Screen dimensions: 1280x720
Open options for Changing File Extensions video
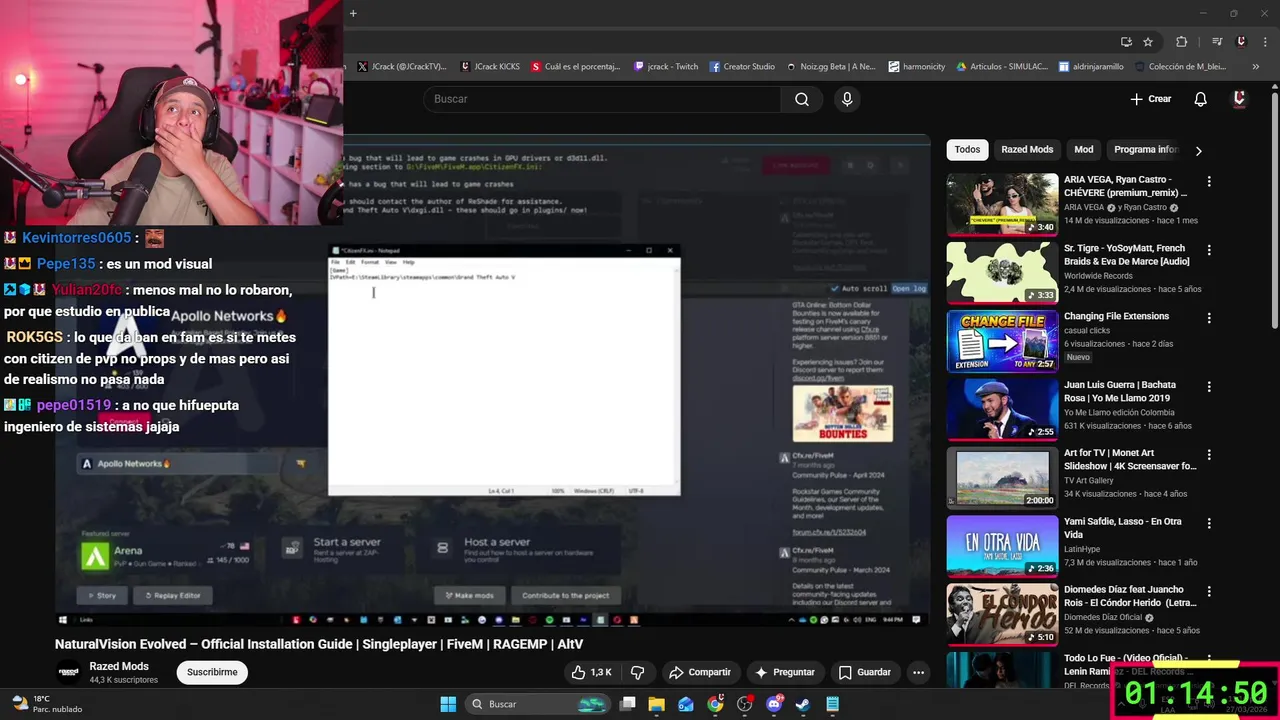pyautogui.click(x=1209, y=318)
